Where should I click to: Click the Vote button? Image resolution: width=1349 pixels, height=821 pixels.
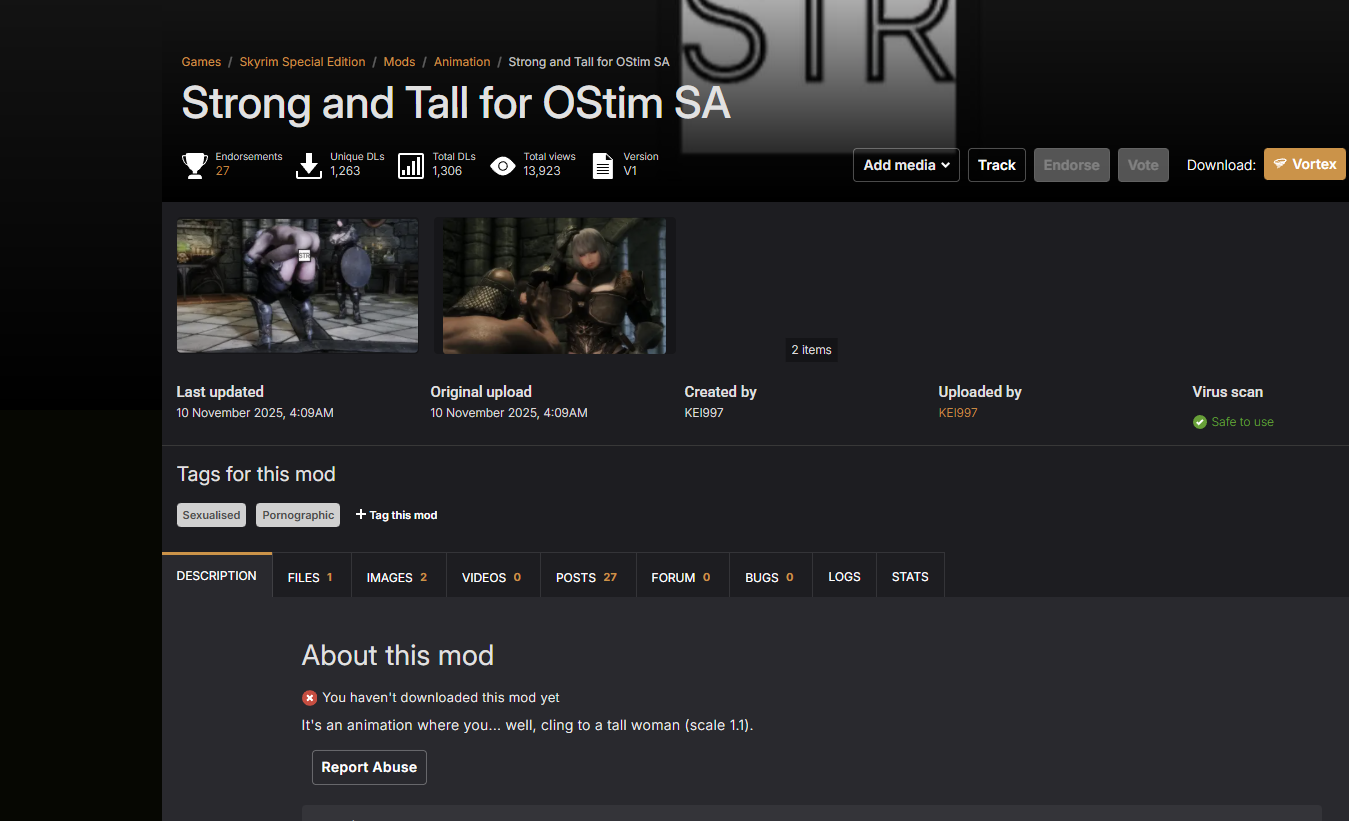pyautogui.click(x=1143, y=165)
